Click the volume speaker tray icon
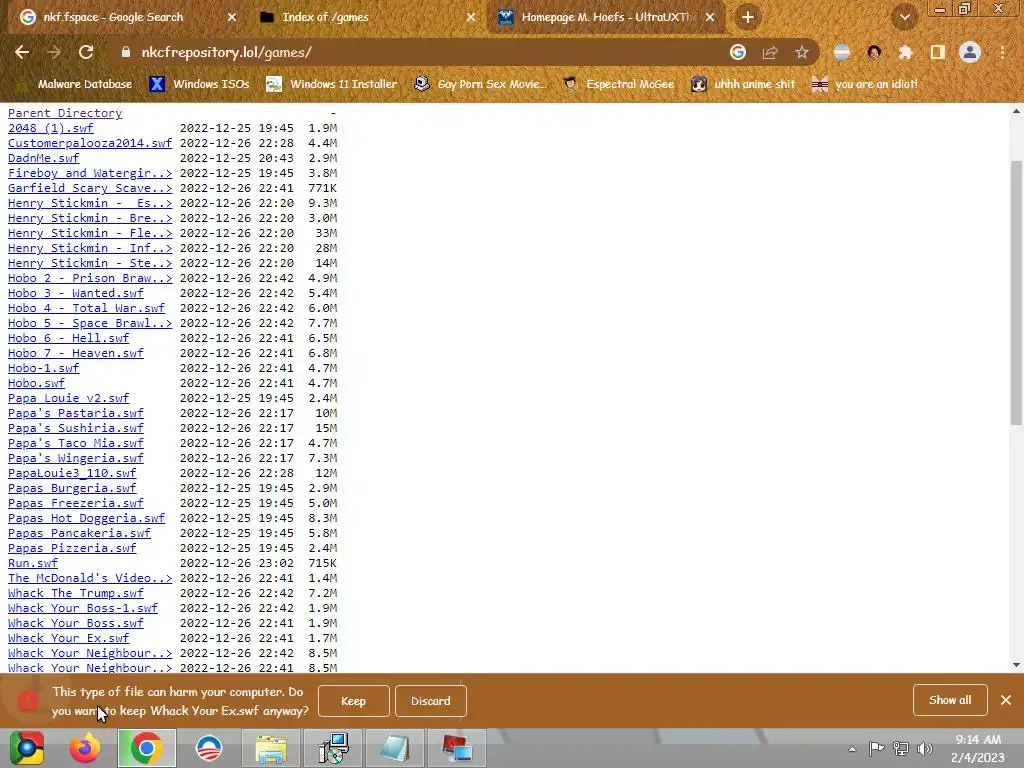1024x768 pixels. 924,748
